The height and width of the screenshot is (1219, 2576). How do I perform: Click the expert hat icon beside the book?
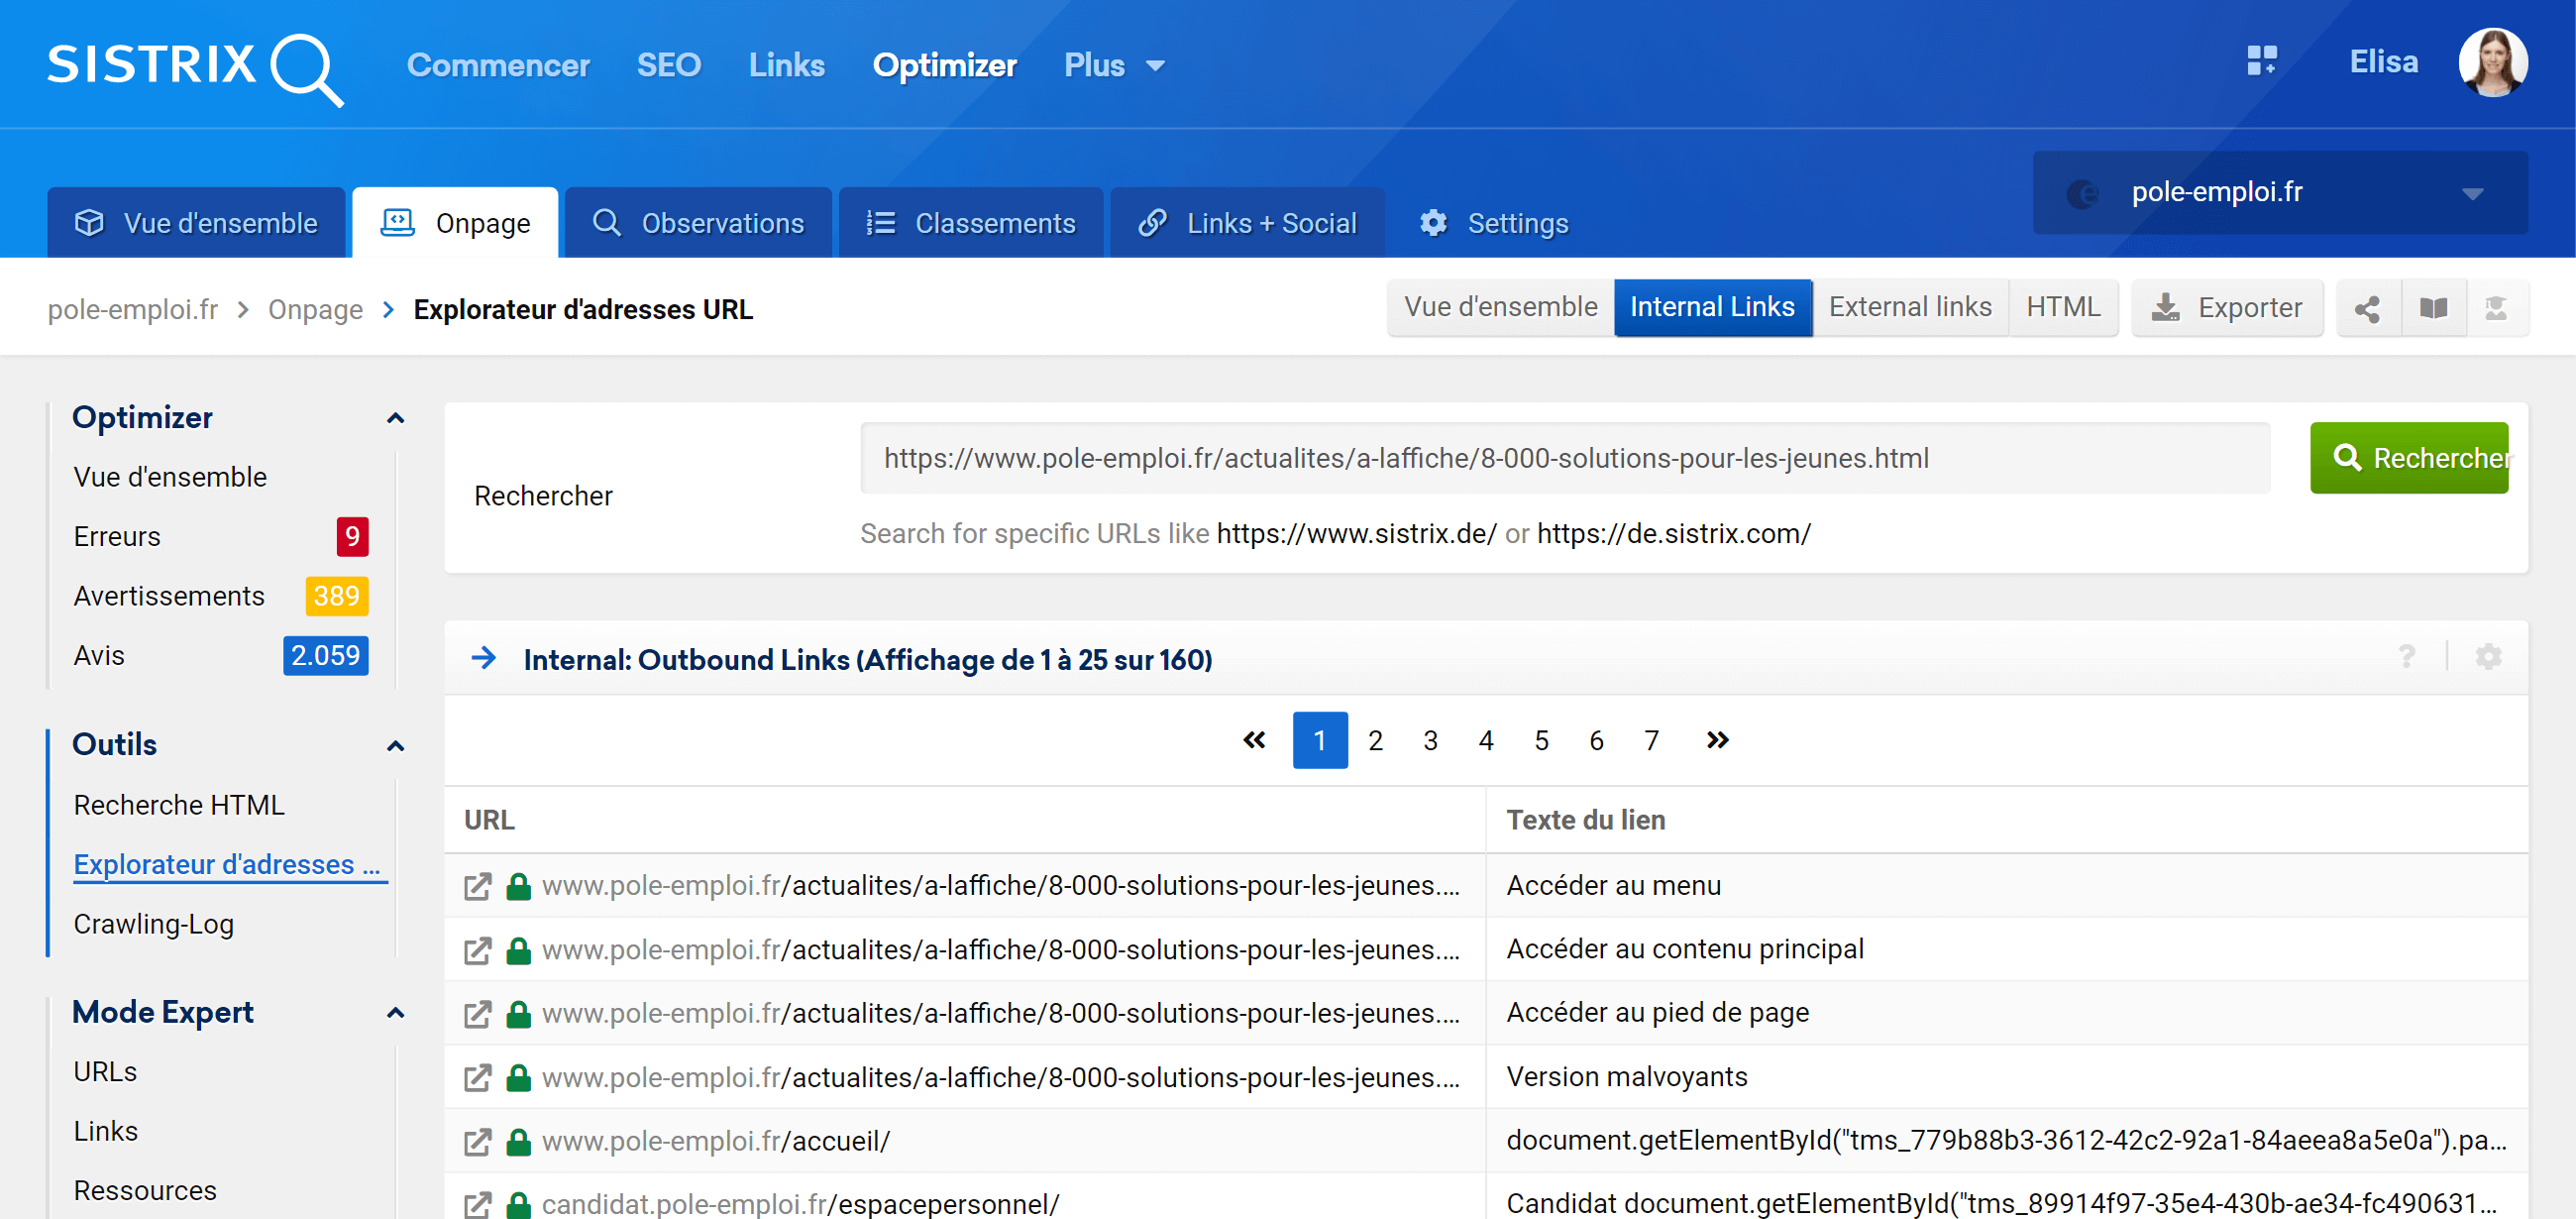2496,309
